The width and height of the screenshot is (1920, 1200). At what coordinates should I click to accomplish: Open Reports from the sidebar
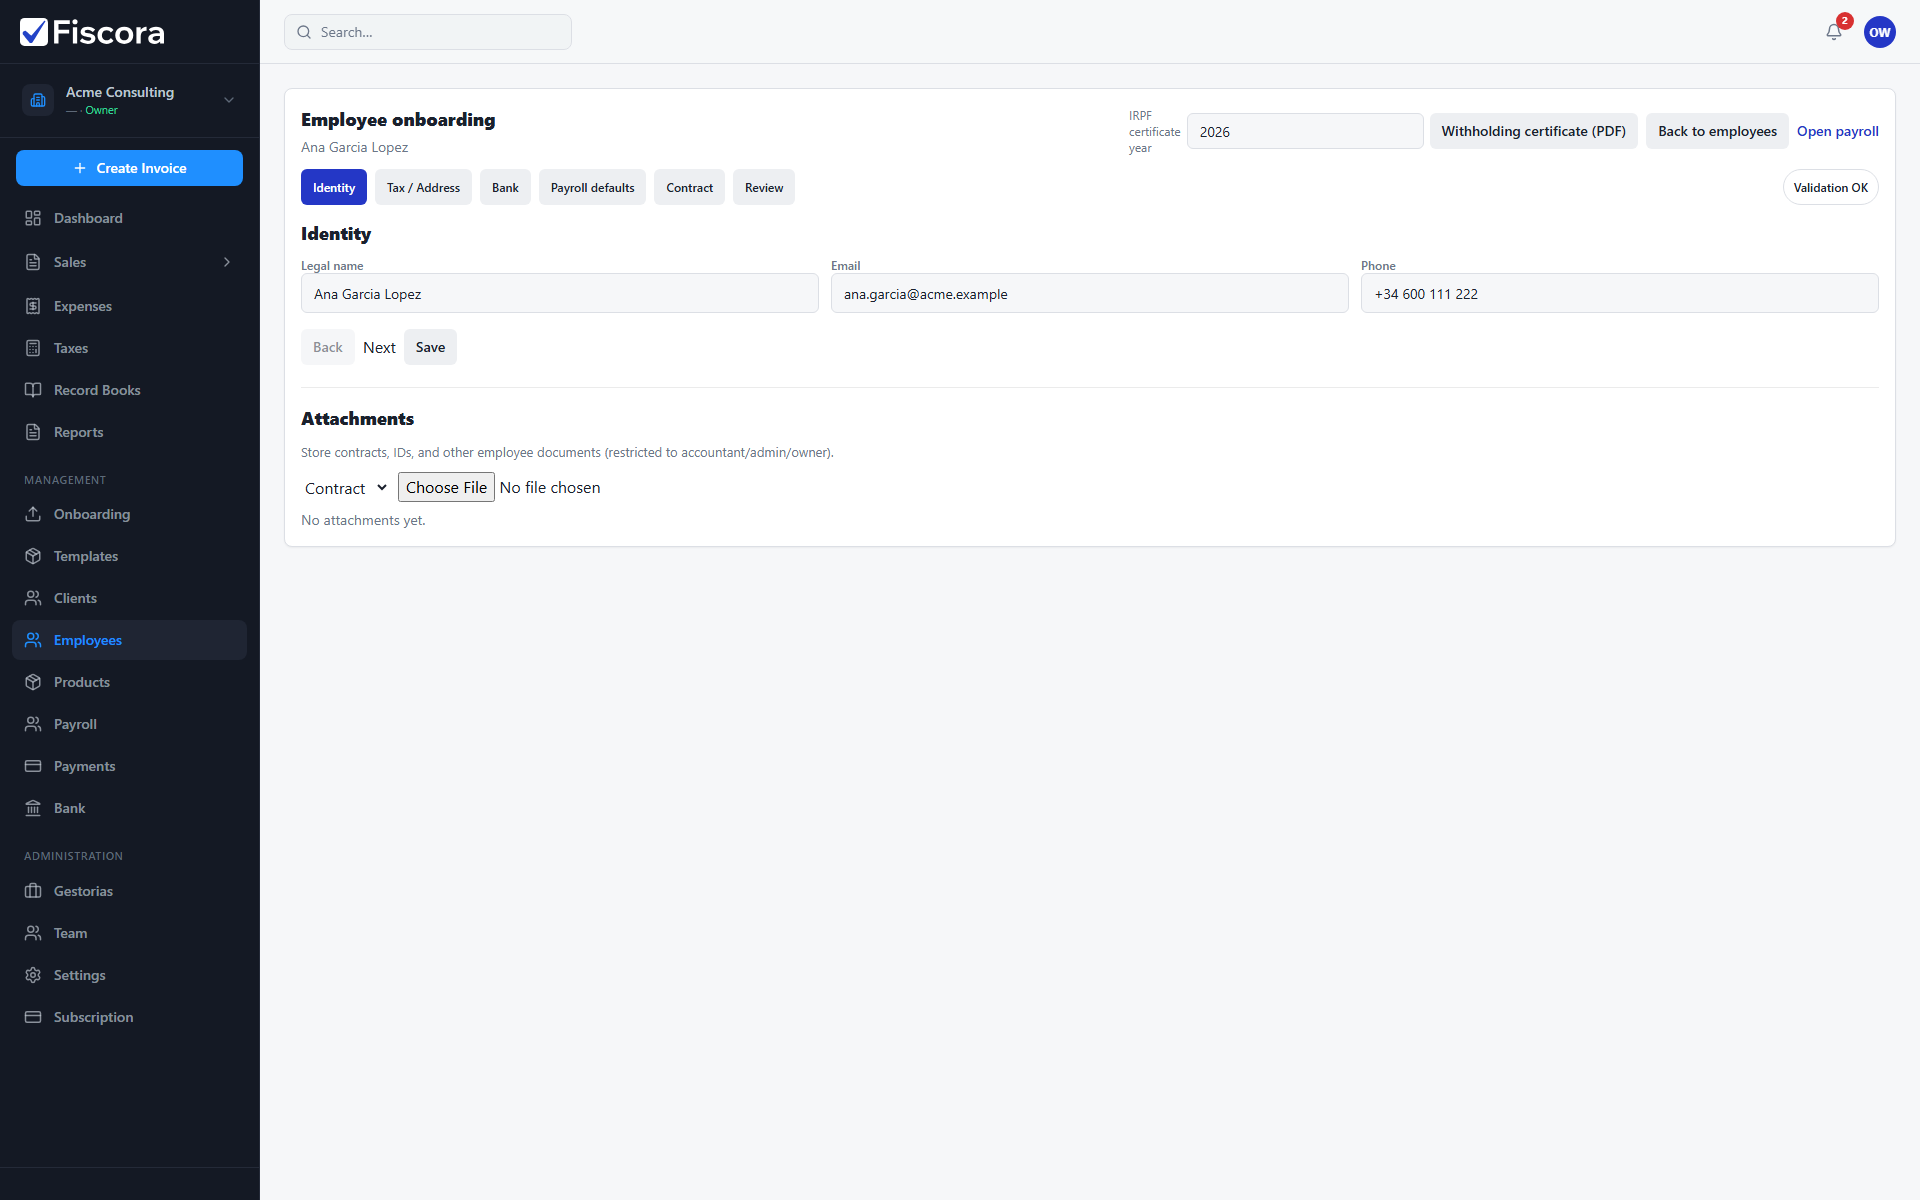pyautogui.click(x=129, y=432)
